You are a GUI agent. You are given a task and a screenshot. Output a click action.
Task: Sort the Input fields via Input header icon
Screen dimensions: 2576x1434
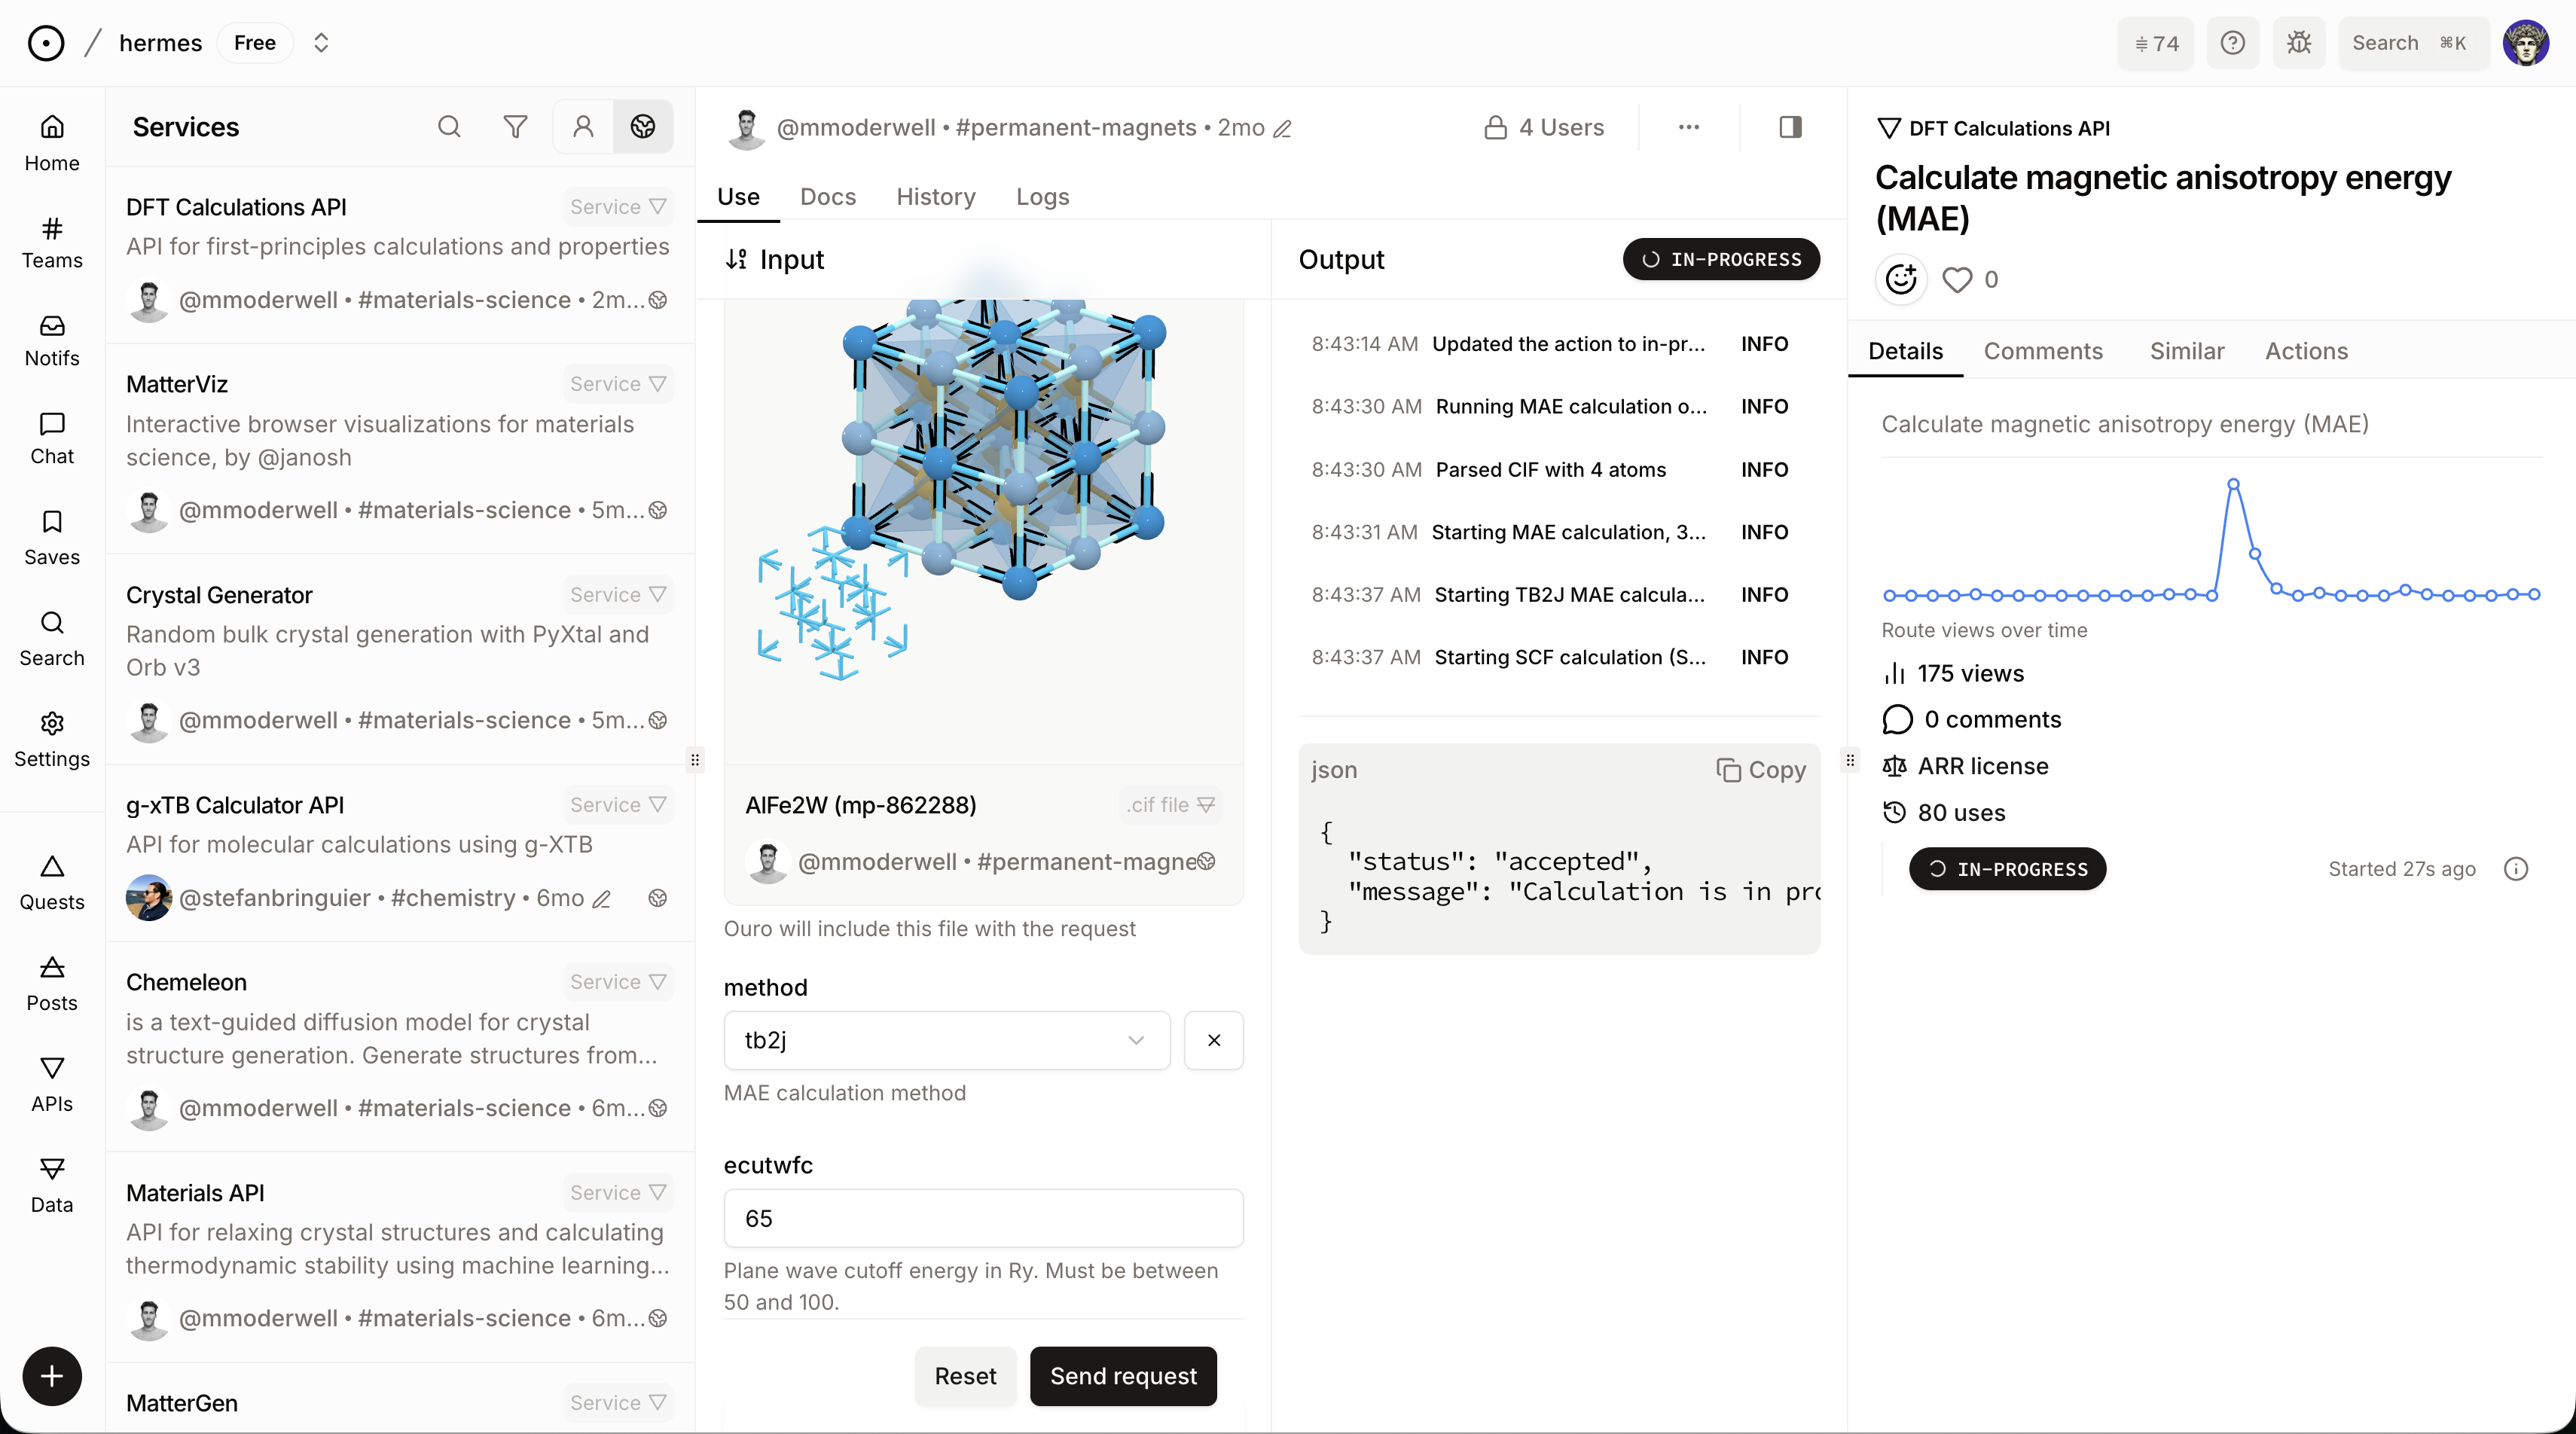tap(736, 259)
